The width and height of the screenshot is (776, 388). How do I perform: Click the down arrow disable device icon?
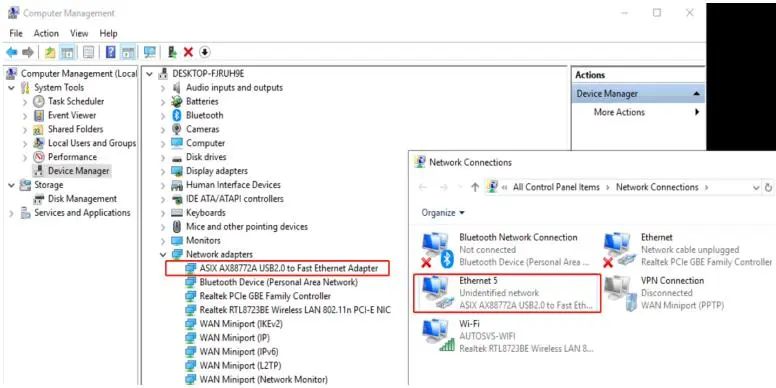pos(204,52)
